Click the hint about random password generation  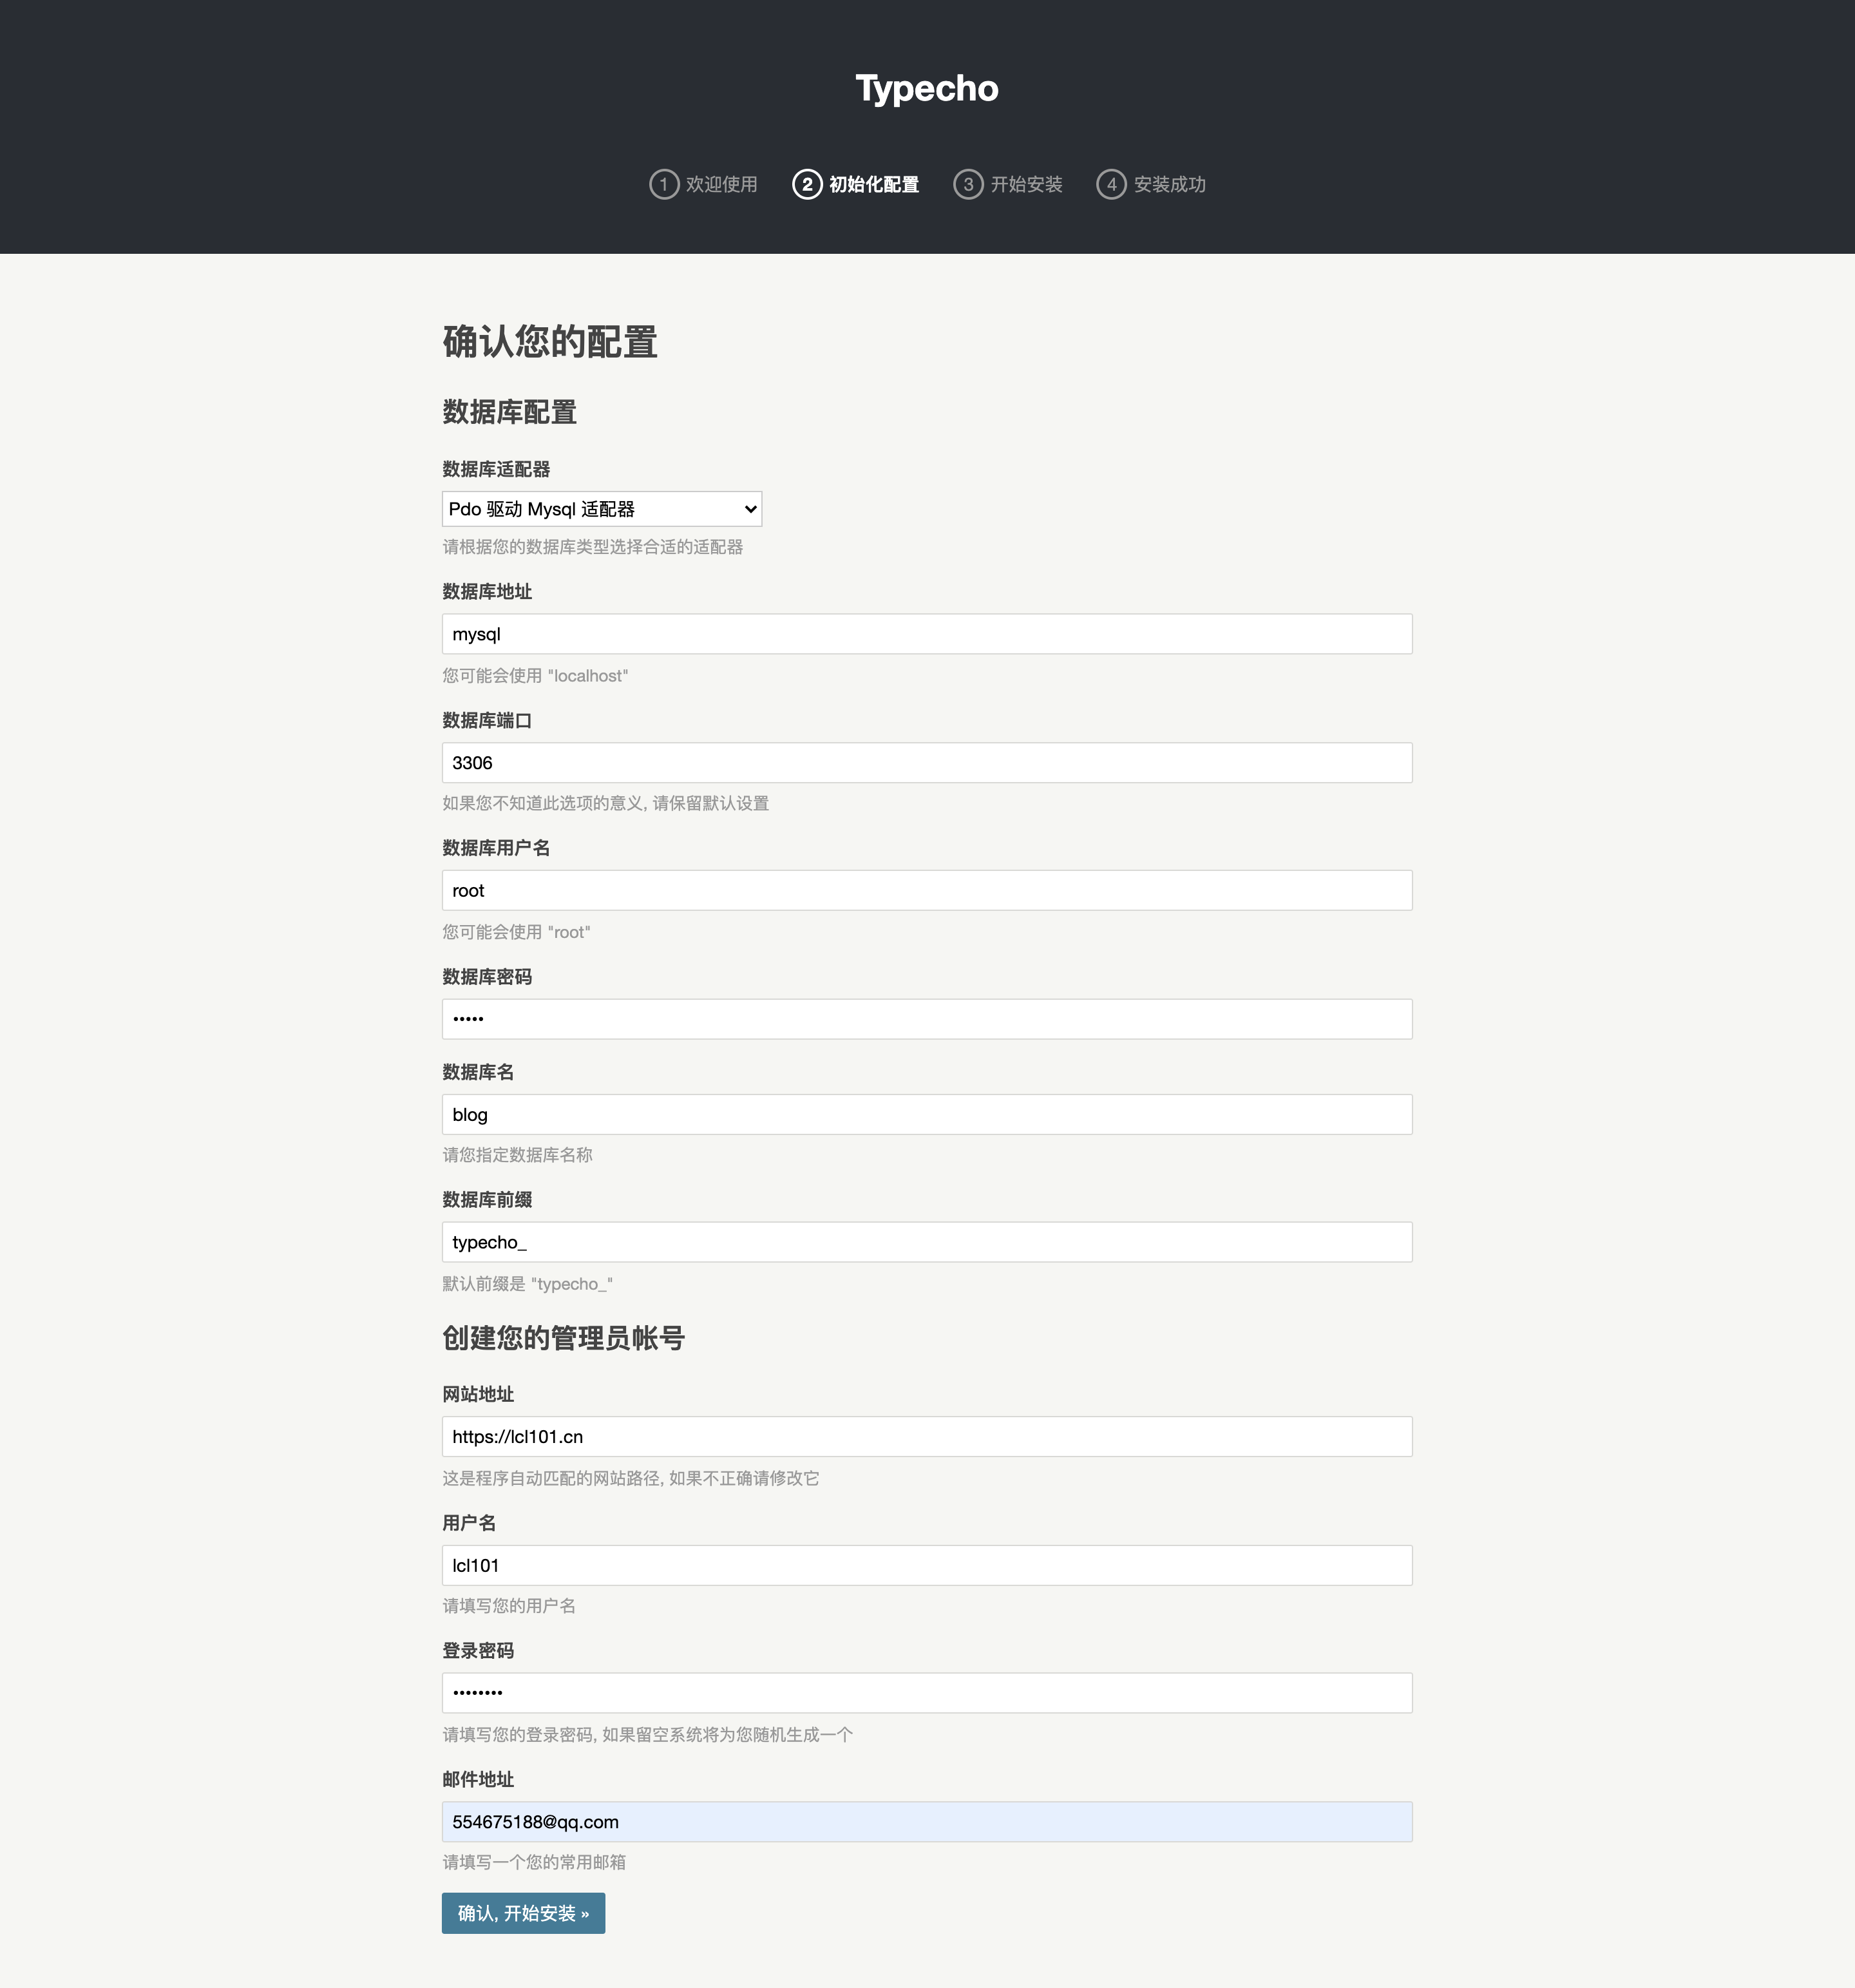click(647, 1735)
